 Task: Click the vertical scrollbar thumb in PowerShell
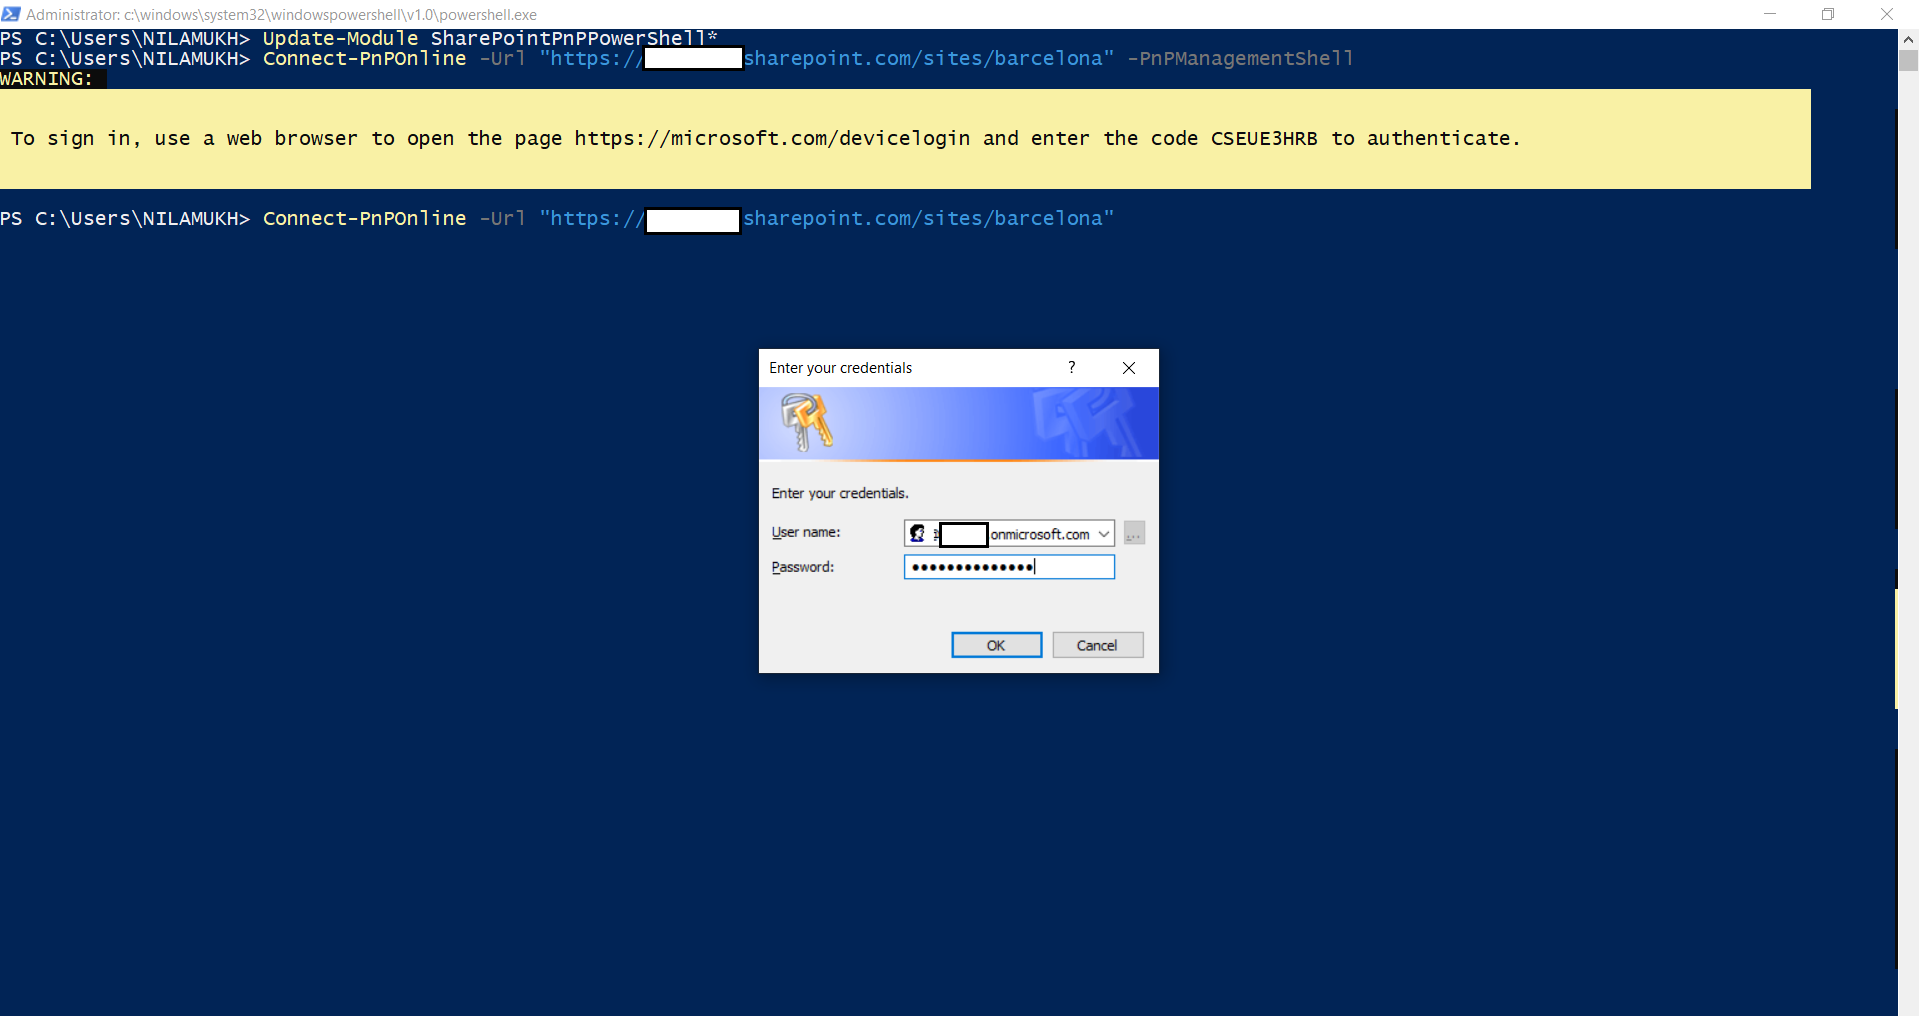[x=1908, y=60]
